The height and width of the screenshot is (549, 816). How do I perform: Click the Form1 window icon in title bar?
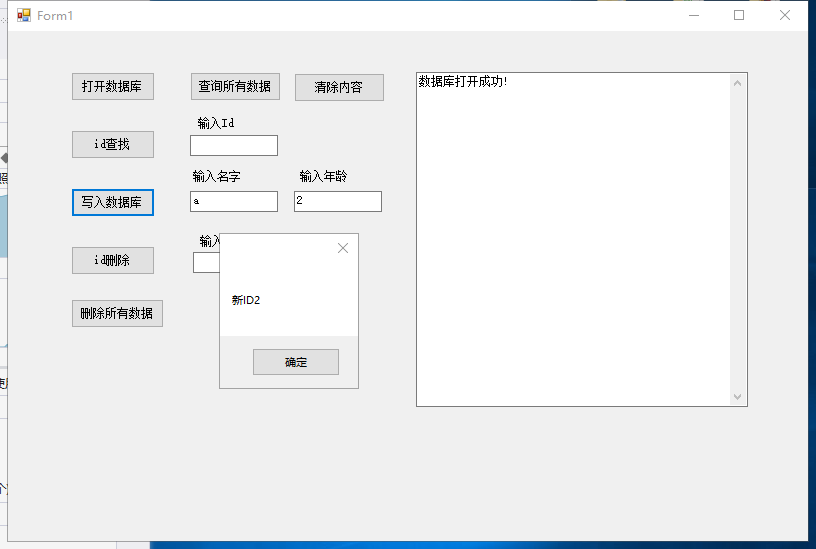coord(24,15)
